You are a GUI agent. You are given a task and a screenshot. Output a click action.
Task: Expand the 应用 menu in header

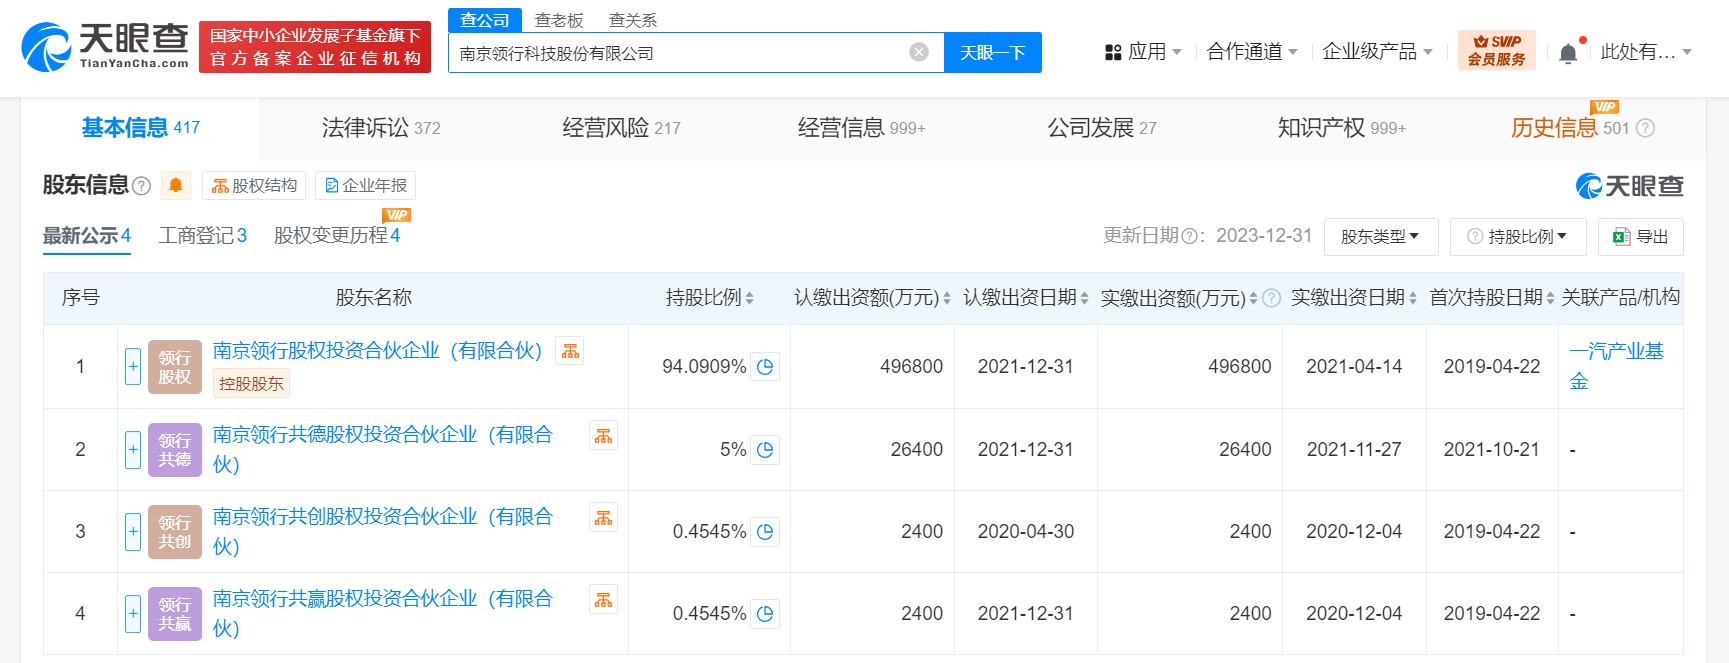(1143, 52)
